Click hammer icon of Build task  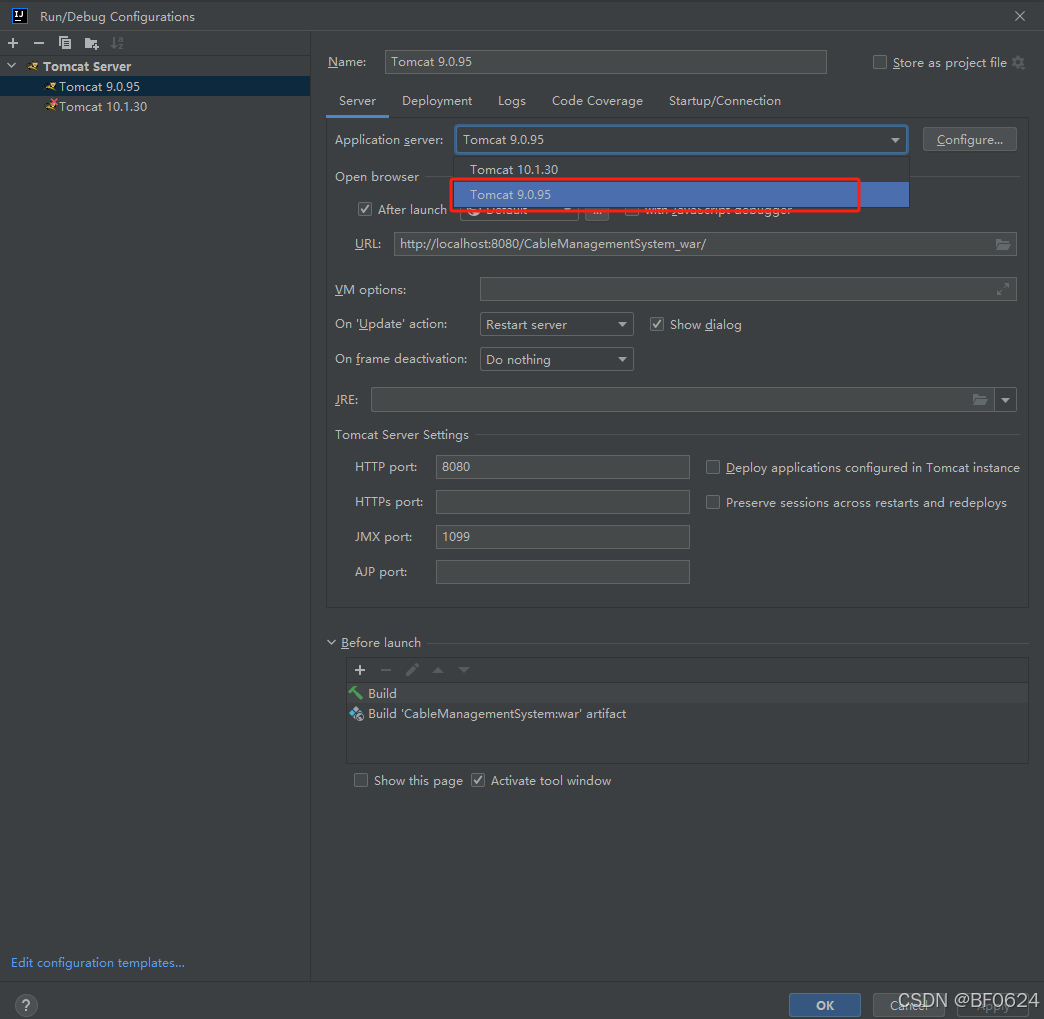click(x=356, y=693)
